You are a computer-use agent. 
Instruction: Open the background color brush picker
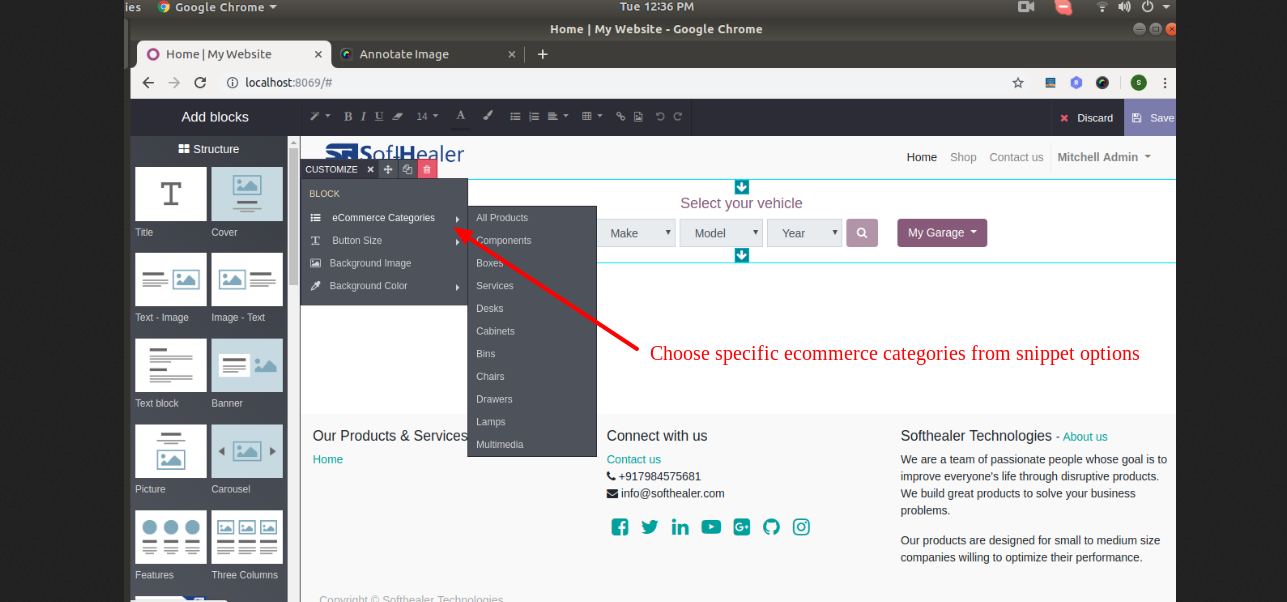[488, 116]
